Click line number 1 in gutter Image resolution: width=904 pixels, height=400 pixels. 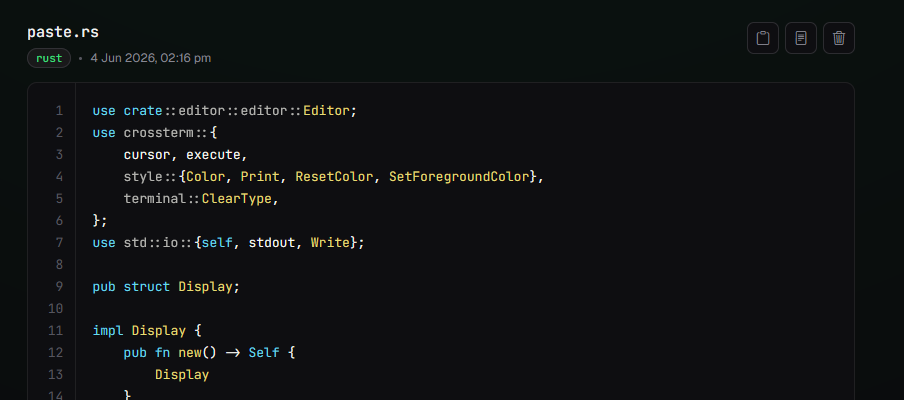pos(59,111)
